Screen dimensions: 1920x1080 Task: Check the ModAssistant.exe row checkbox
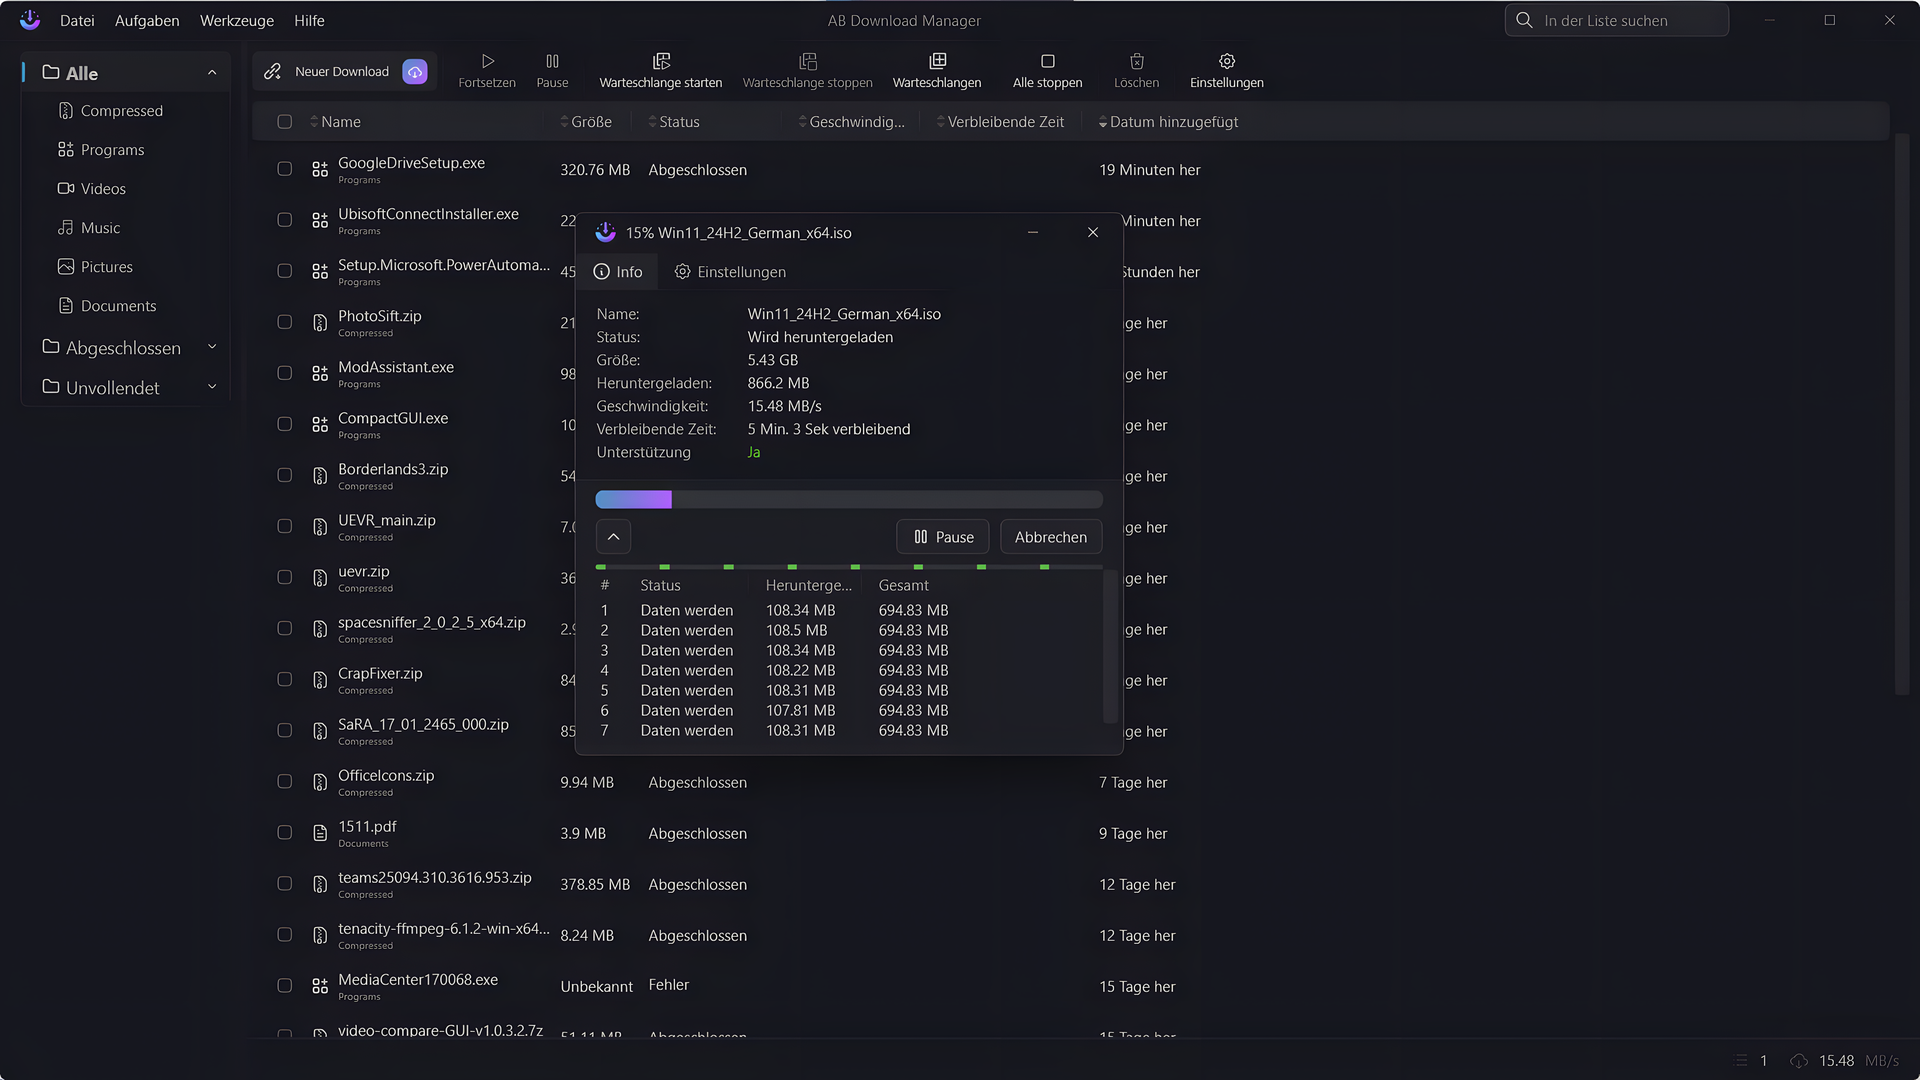coord(285,373)
